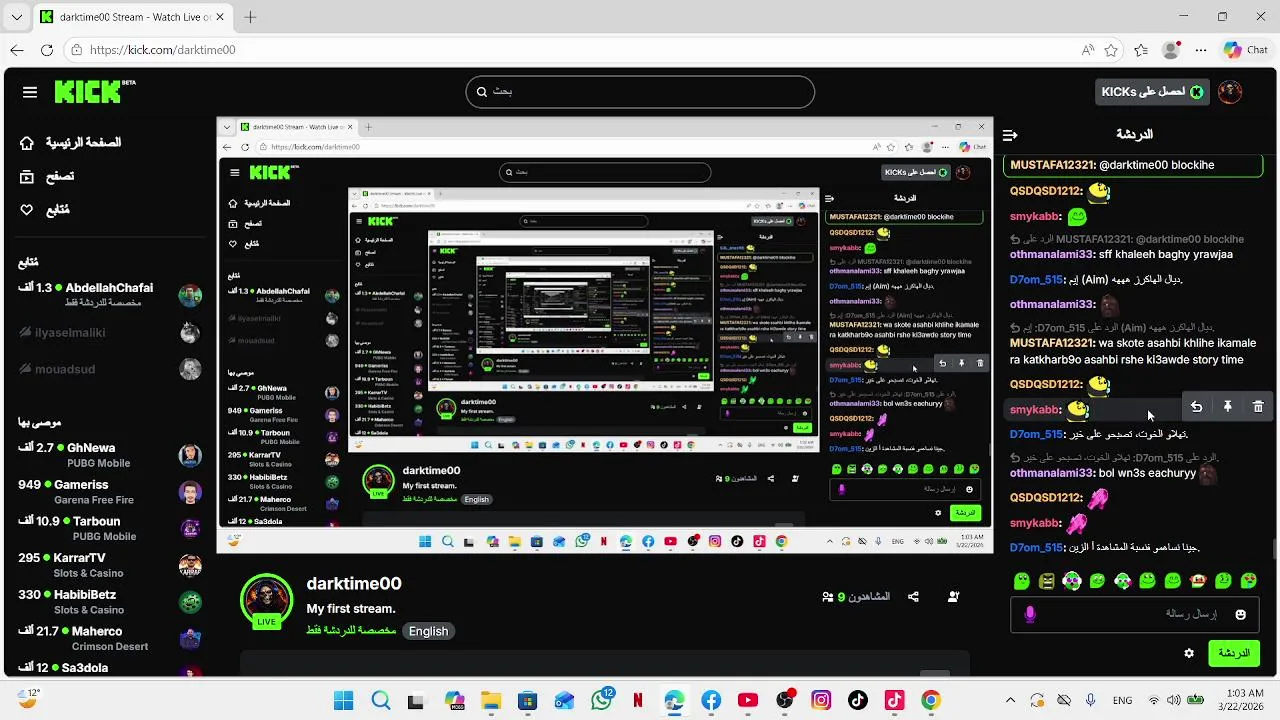
Task: Open the user avatar menu at top right
Action: [x=1230, y=92]
